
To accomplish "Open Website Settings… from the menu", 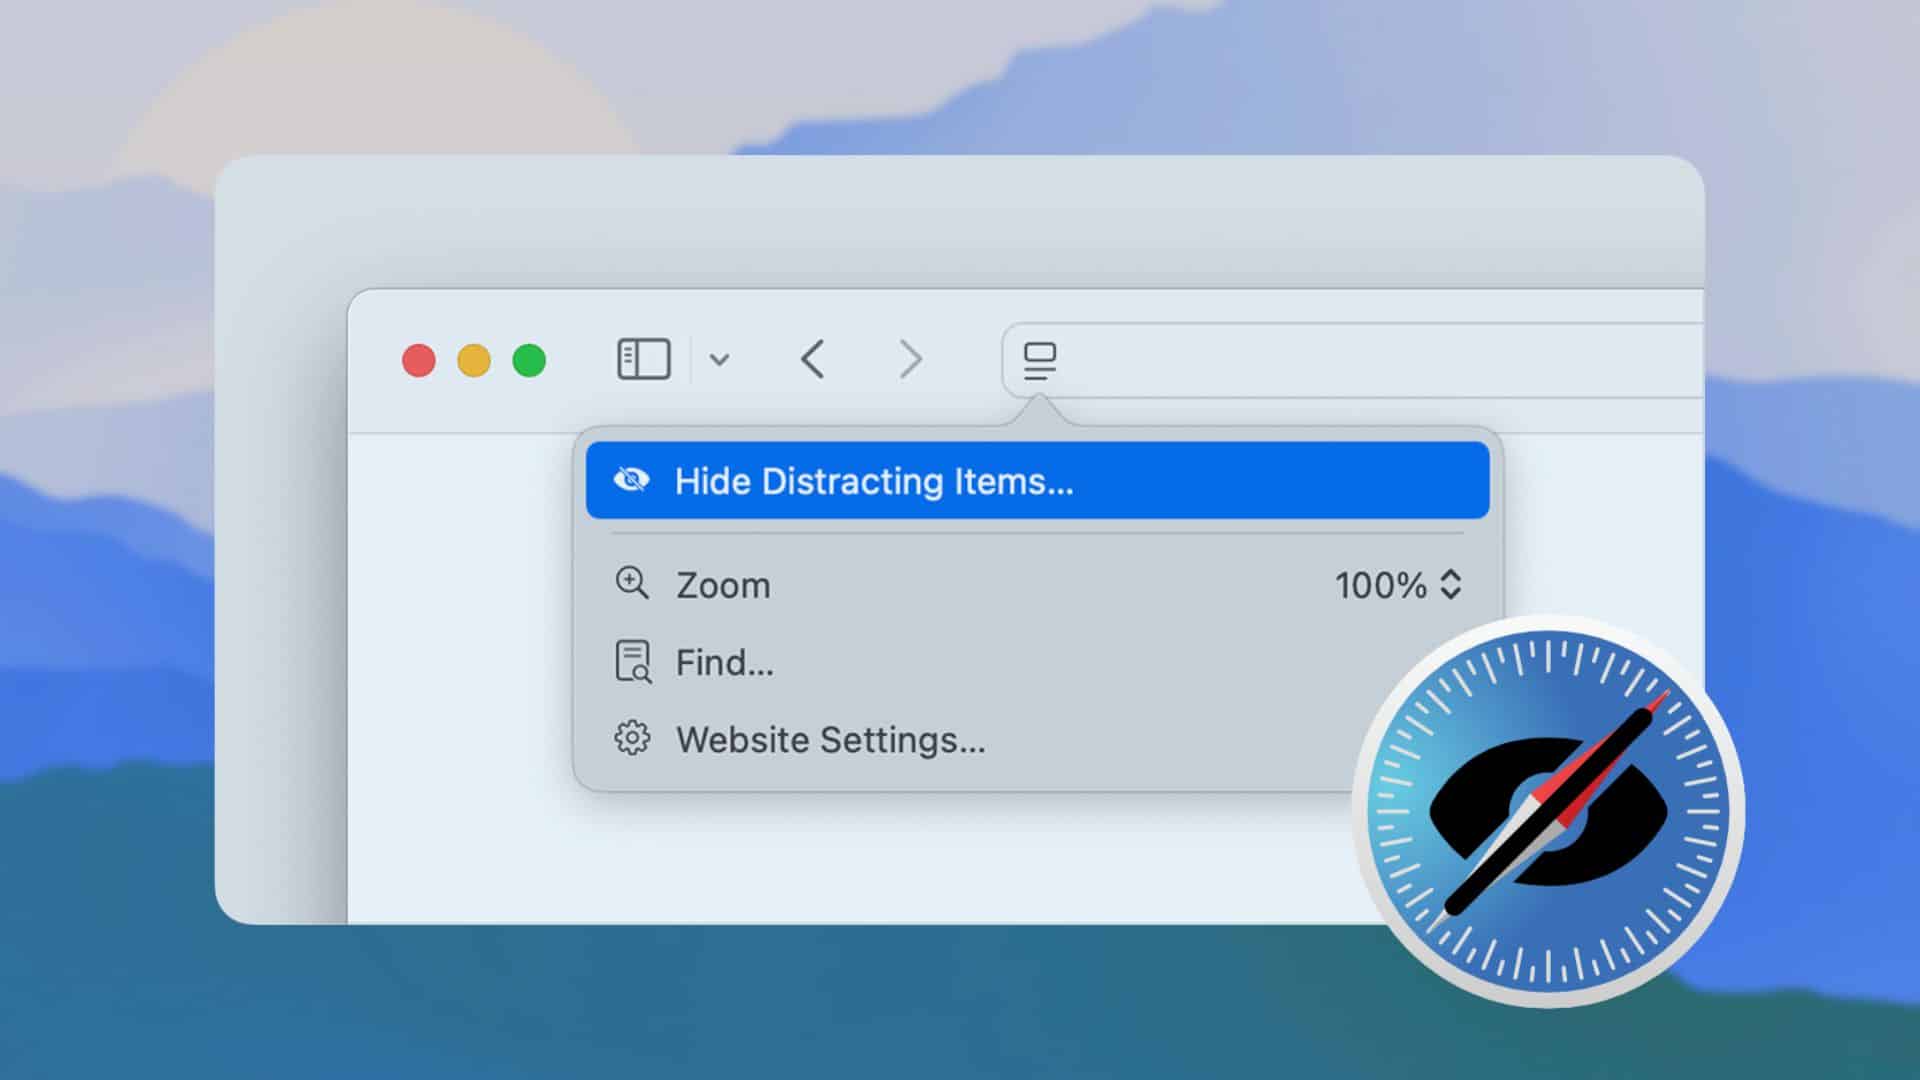I will tap(1038, 740).
